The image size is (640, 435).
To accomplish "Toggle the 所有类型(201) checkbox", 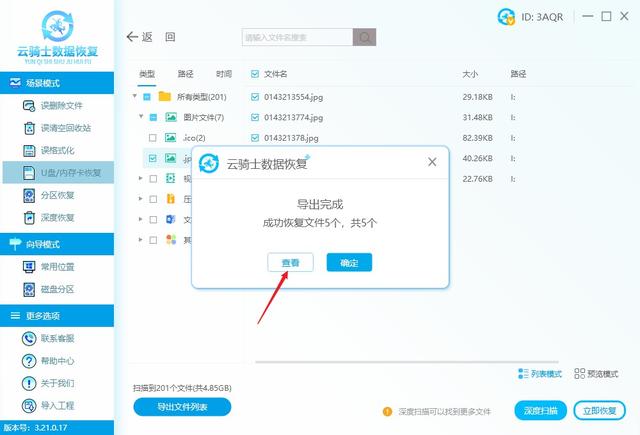I will tap(147, 97).
